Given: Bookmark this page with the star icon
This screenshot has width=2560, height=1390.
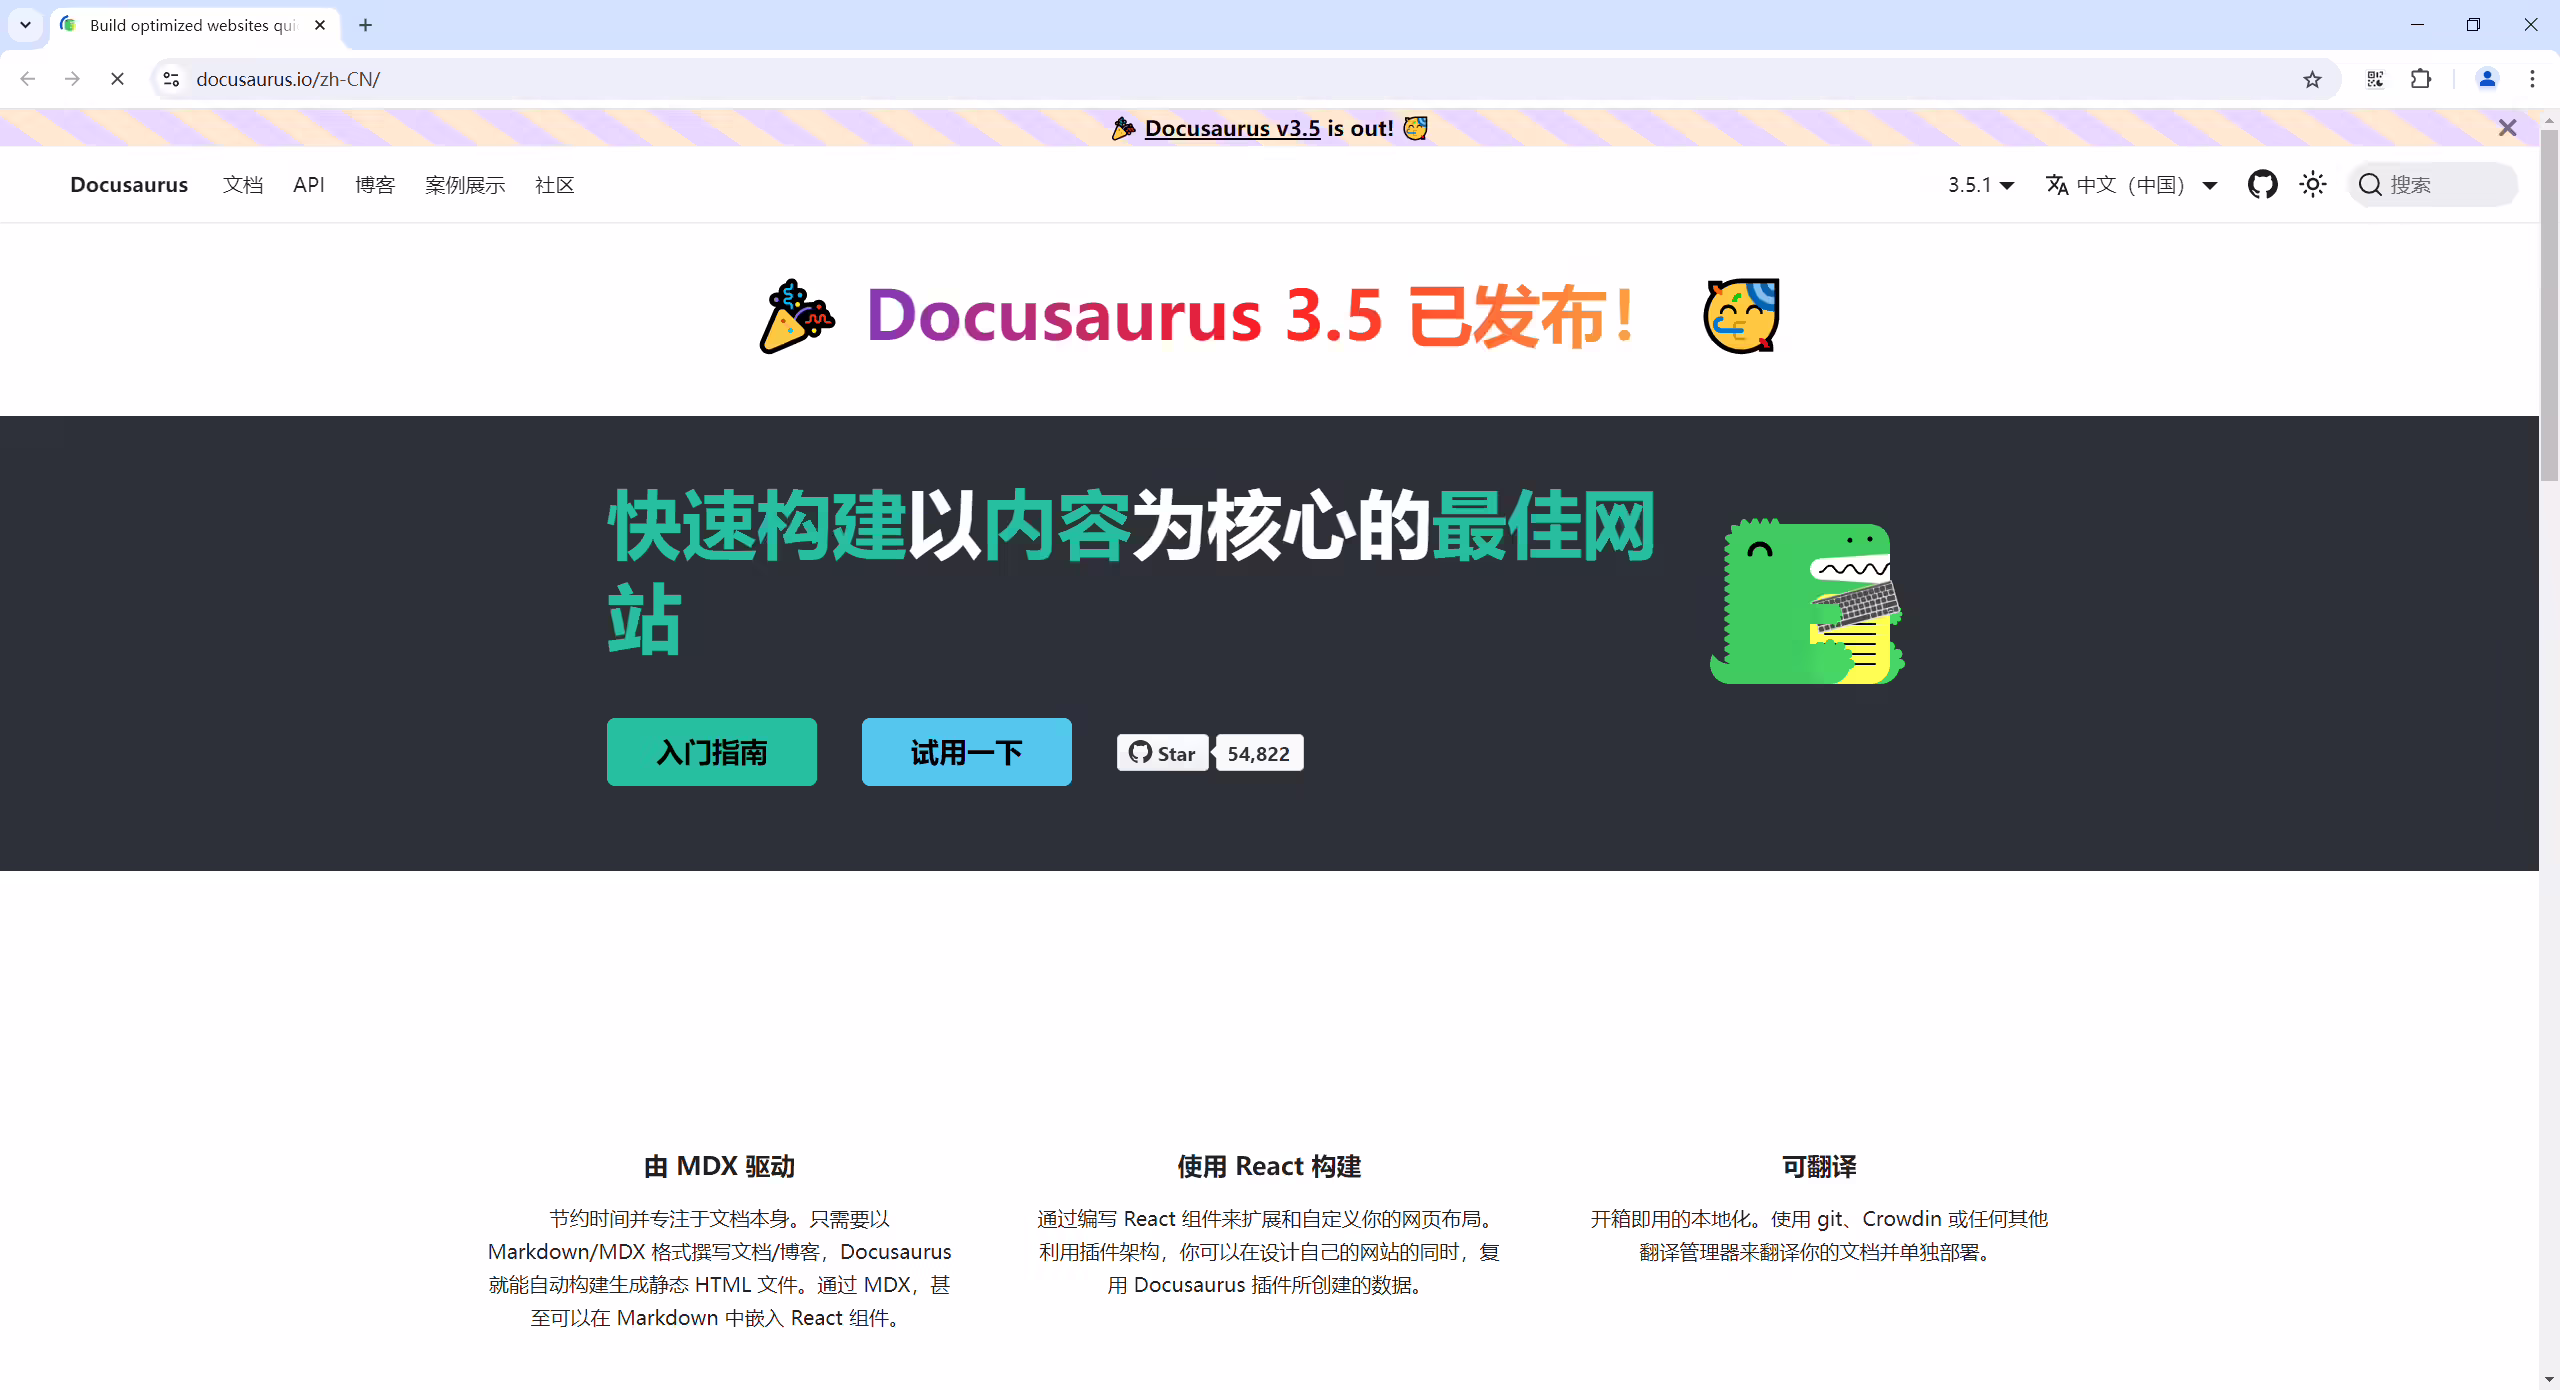Looking at the screenshot, I should (2312, 79).
